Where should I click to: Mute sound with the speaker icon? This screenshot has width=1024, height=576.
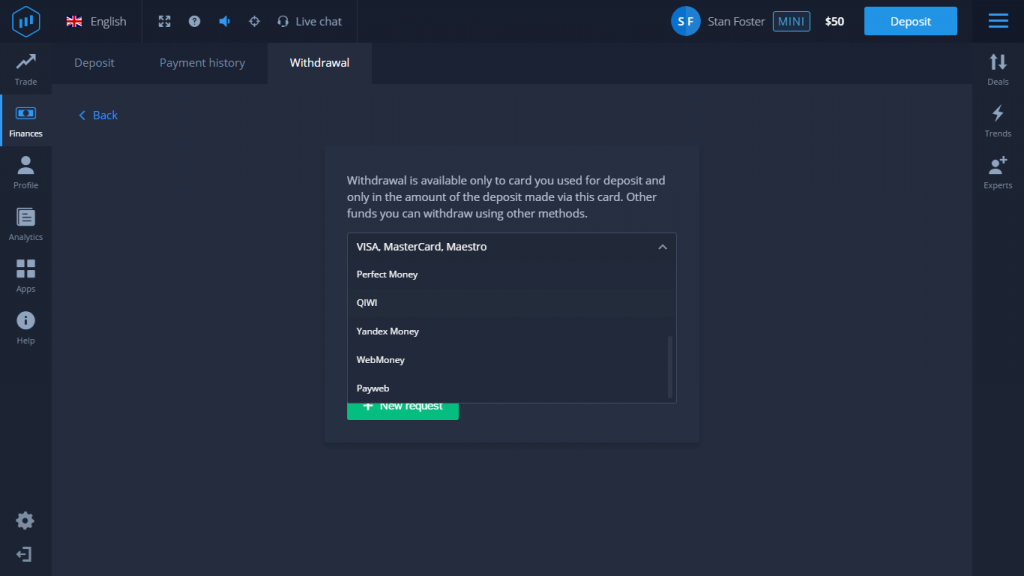pyautogui.click(x=225, y=22)
